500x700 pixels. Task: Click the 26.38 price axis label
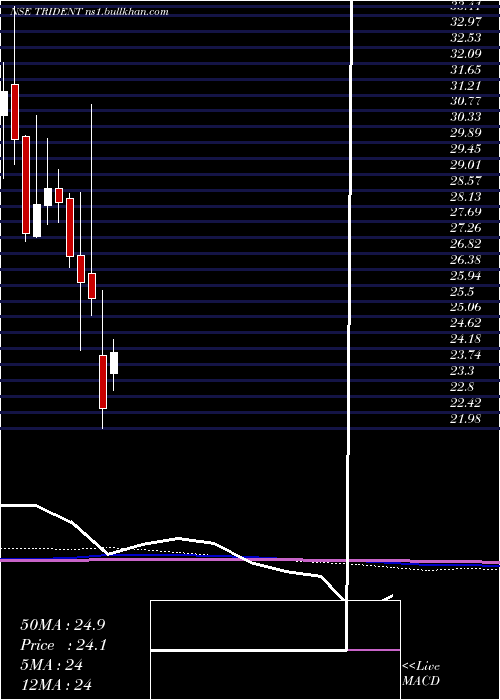[x=465, y=260]
